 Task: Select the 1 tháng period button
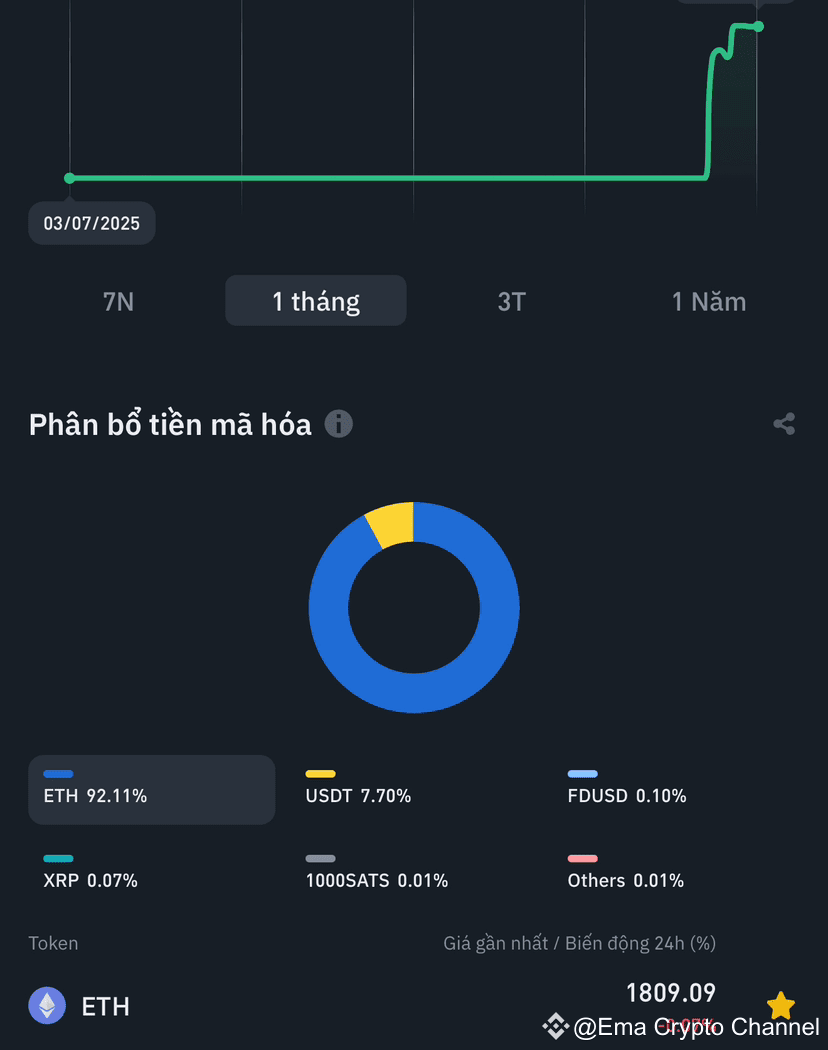coord(315,300)
